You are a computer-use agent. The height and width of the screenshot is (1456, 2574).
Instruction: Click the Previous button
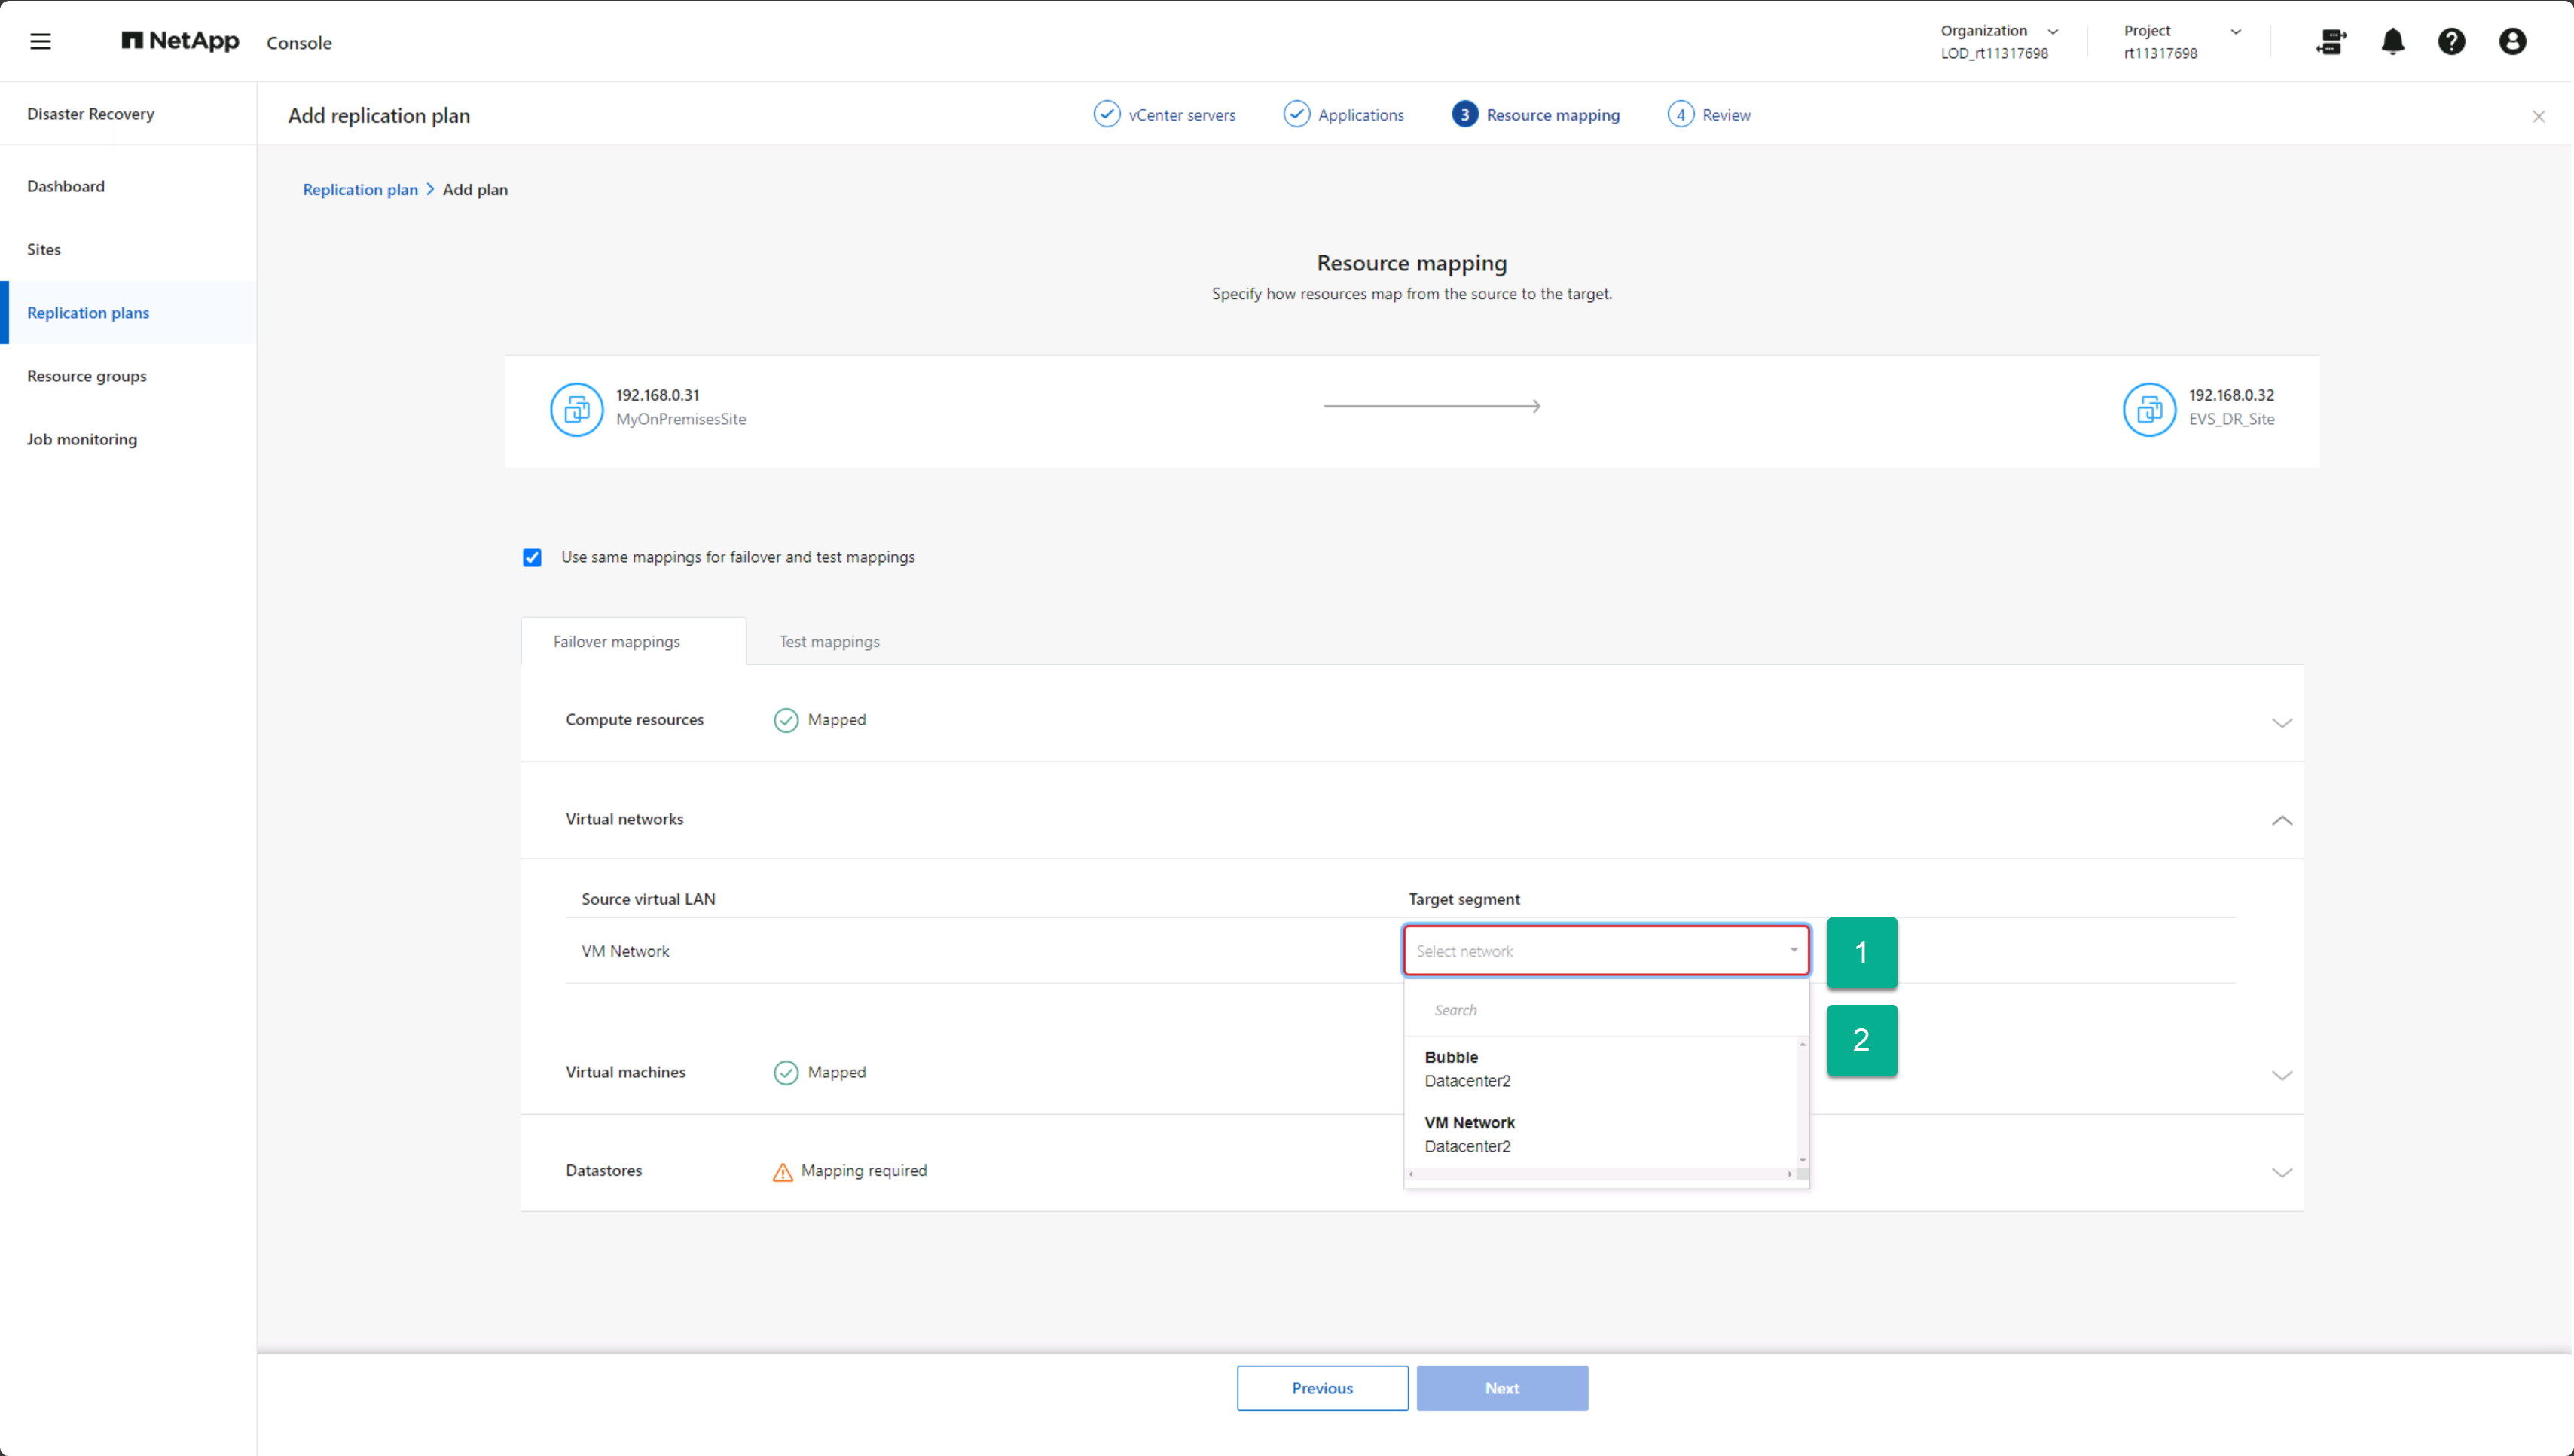1322,1388
